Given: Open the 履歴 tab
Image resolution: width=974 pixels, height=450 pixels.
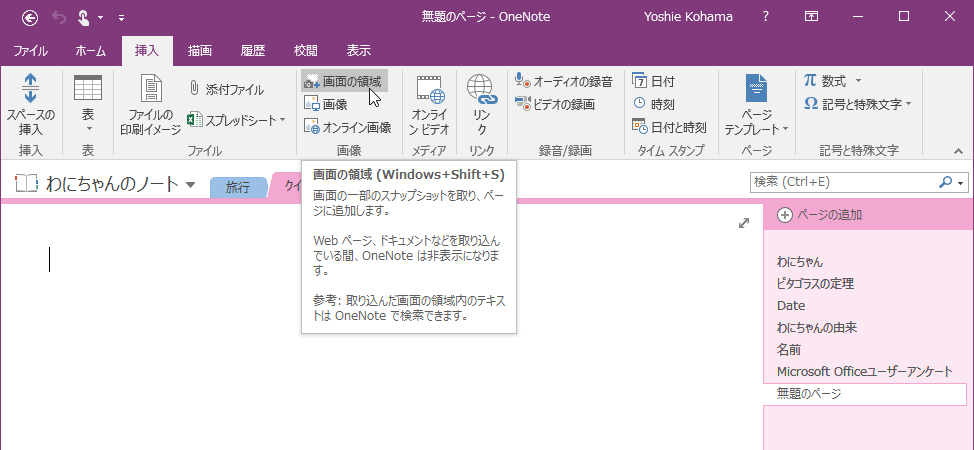Looking at the screenshot, I should click(253, 51).
